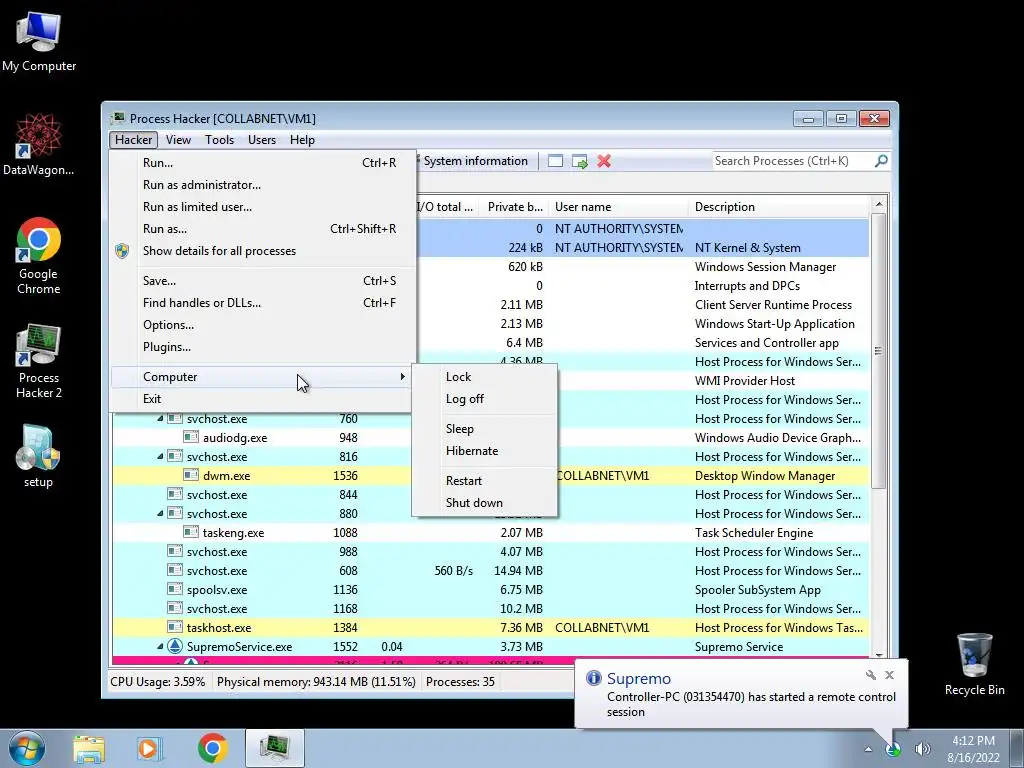Open Chrome from the taskbar
Screen dimensions: 1024x768
click(x=212, y=748)
